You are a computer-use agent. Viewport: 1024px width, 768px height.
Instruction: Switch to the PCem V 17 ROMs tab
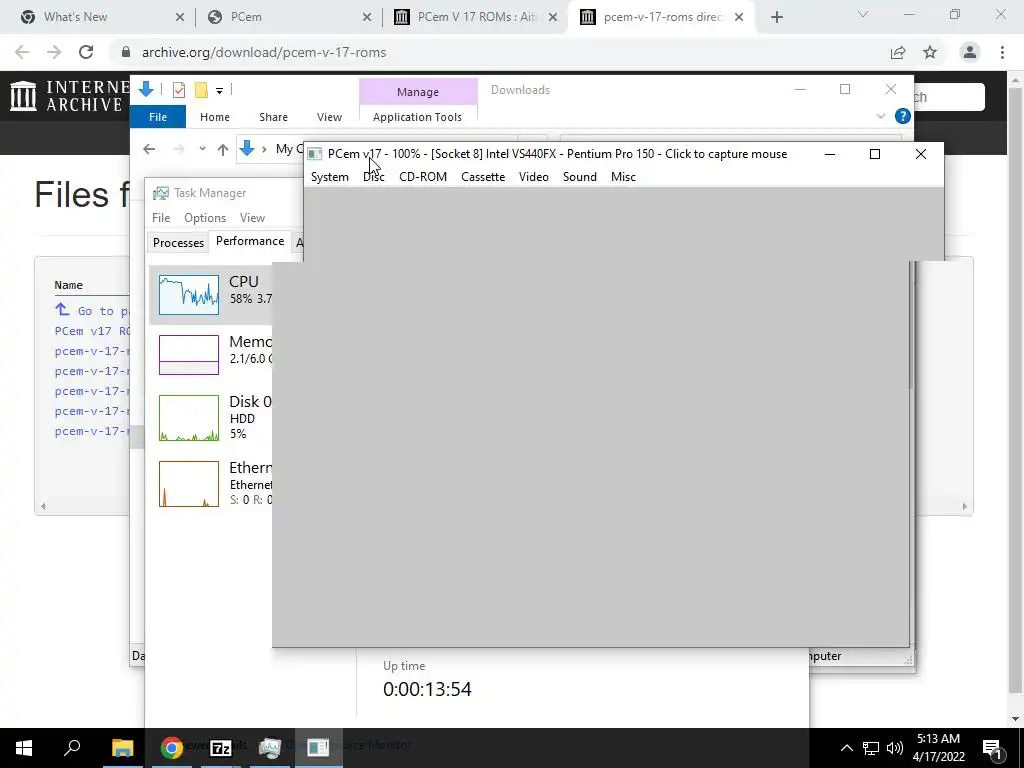point(476,17)
